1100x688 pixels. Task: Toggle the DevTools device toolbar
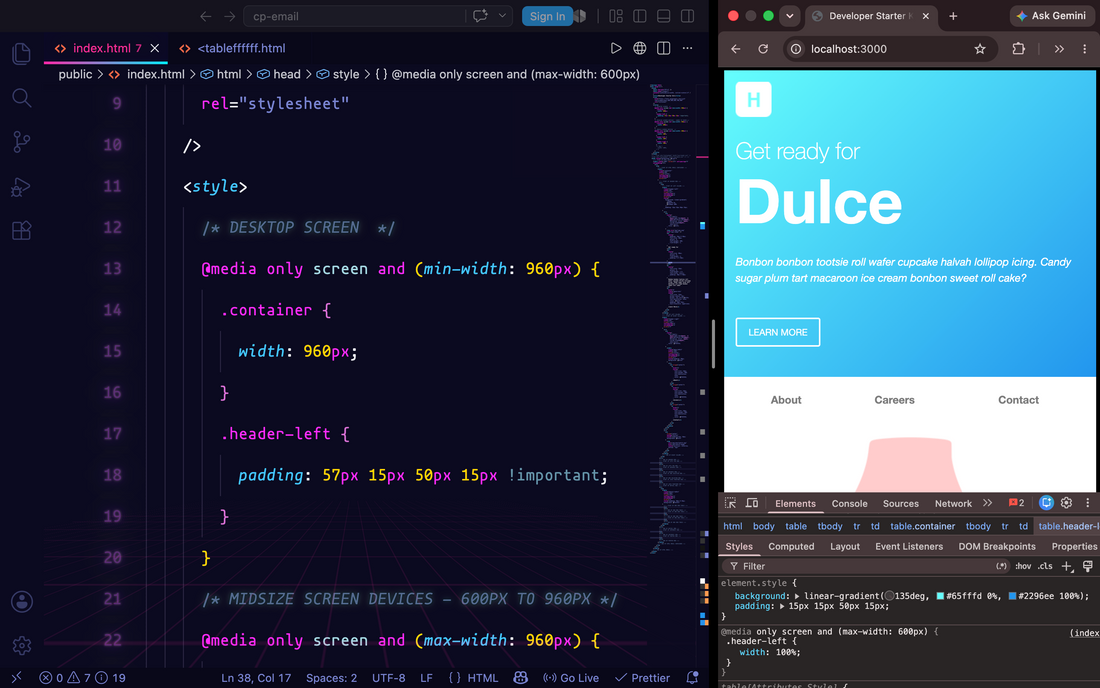point(752,504)
